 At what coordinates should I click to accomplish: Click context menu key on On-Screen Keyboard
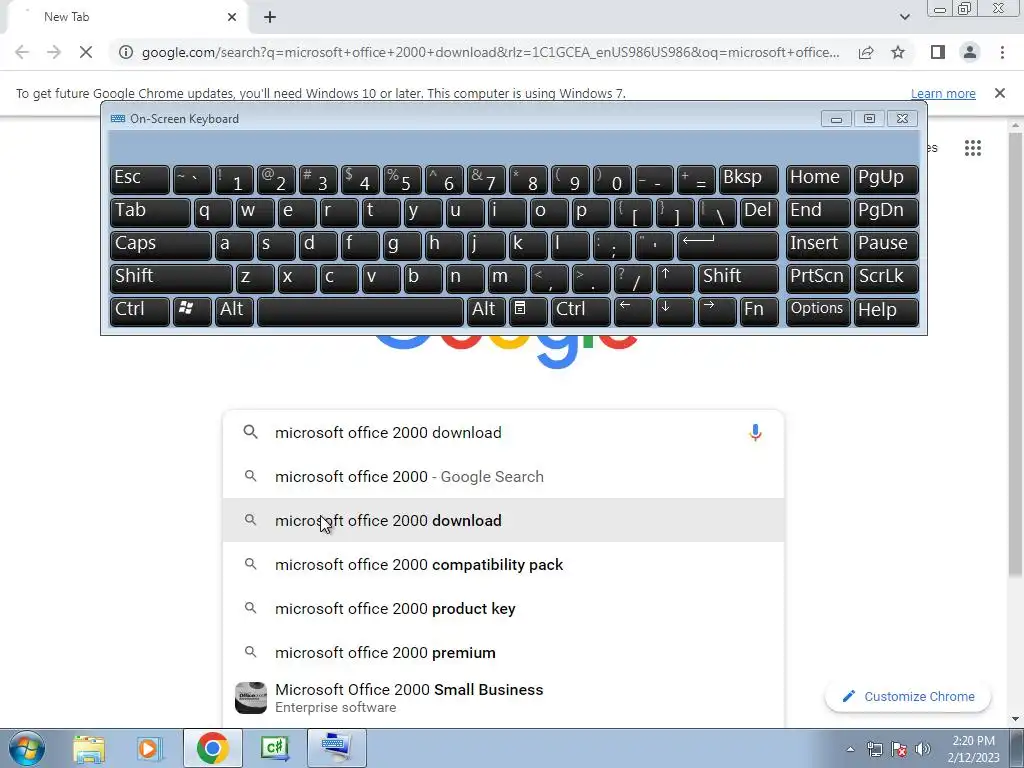click(x=528, y=311)
